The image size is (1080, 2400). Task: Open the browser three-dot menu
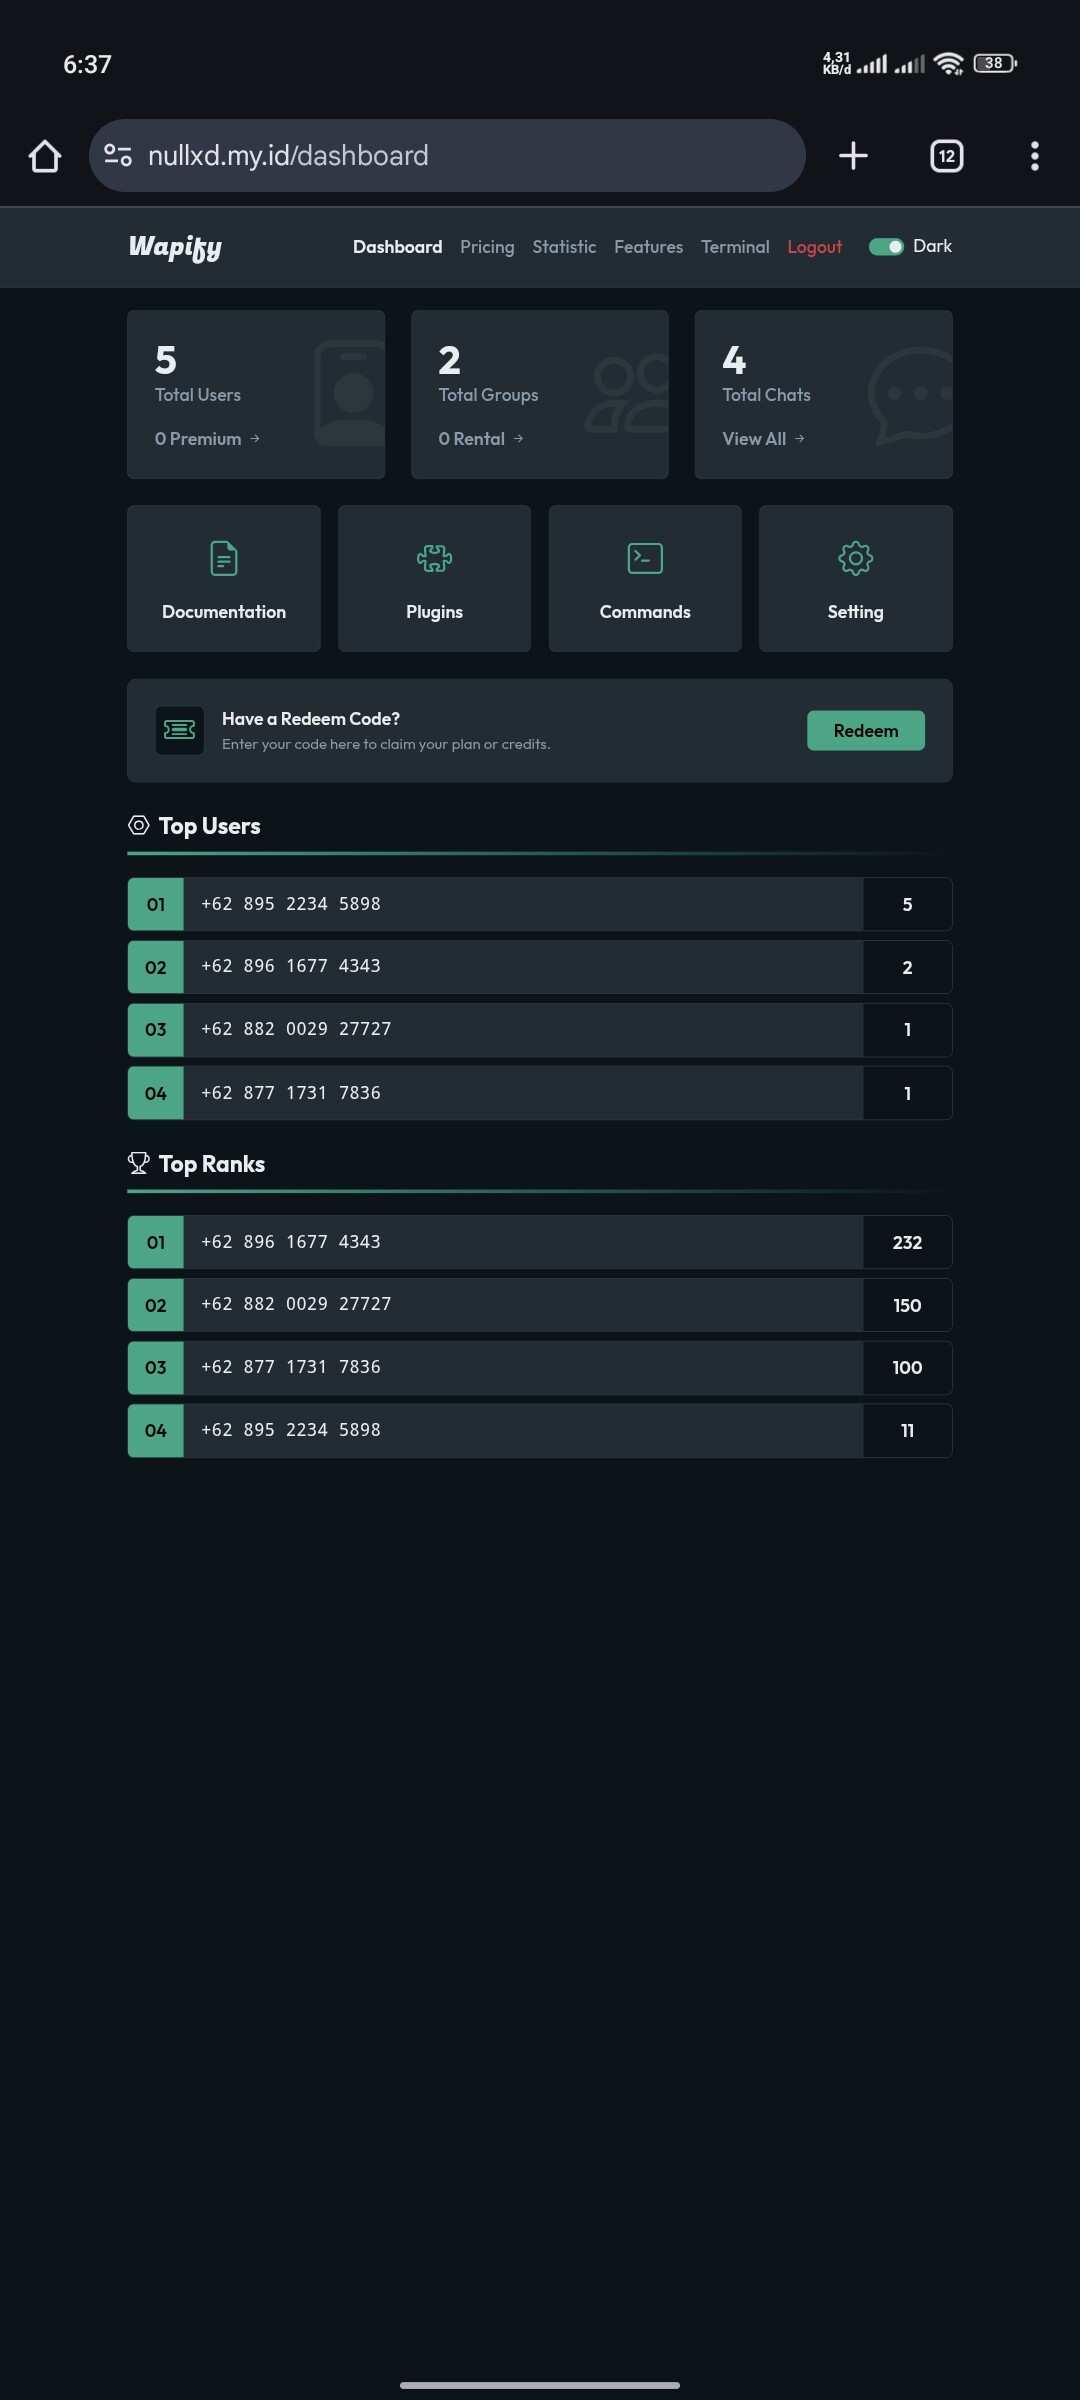point(1034,156)
